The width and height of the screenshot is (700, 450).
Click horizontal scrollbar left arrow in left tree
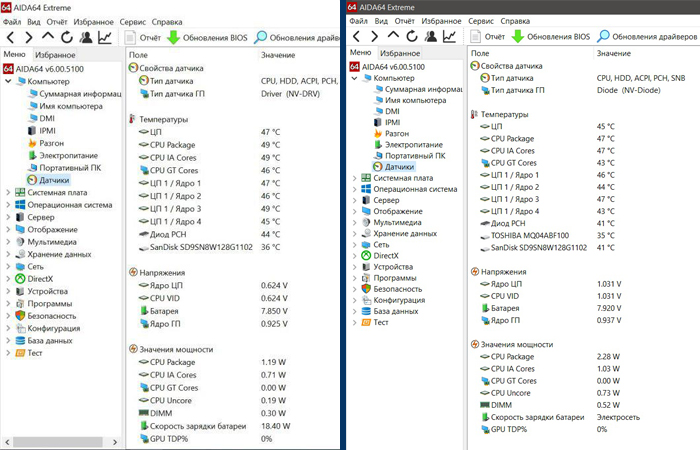click(x=7, y=442)
